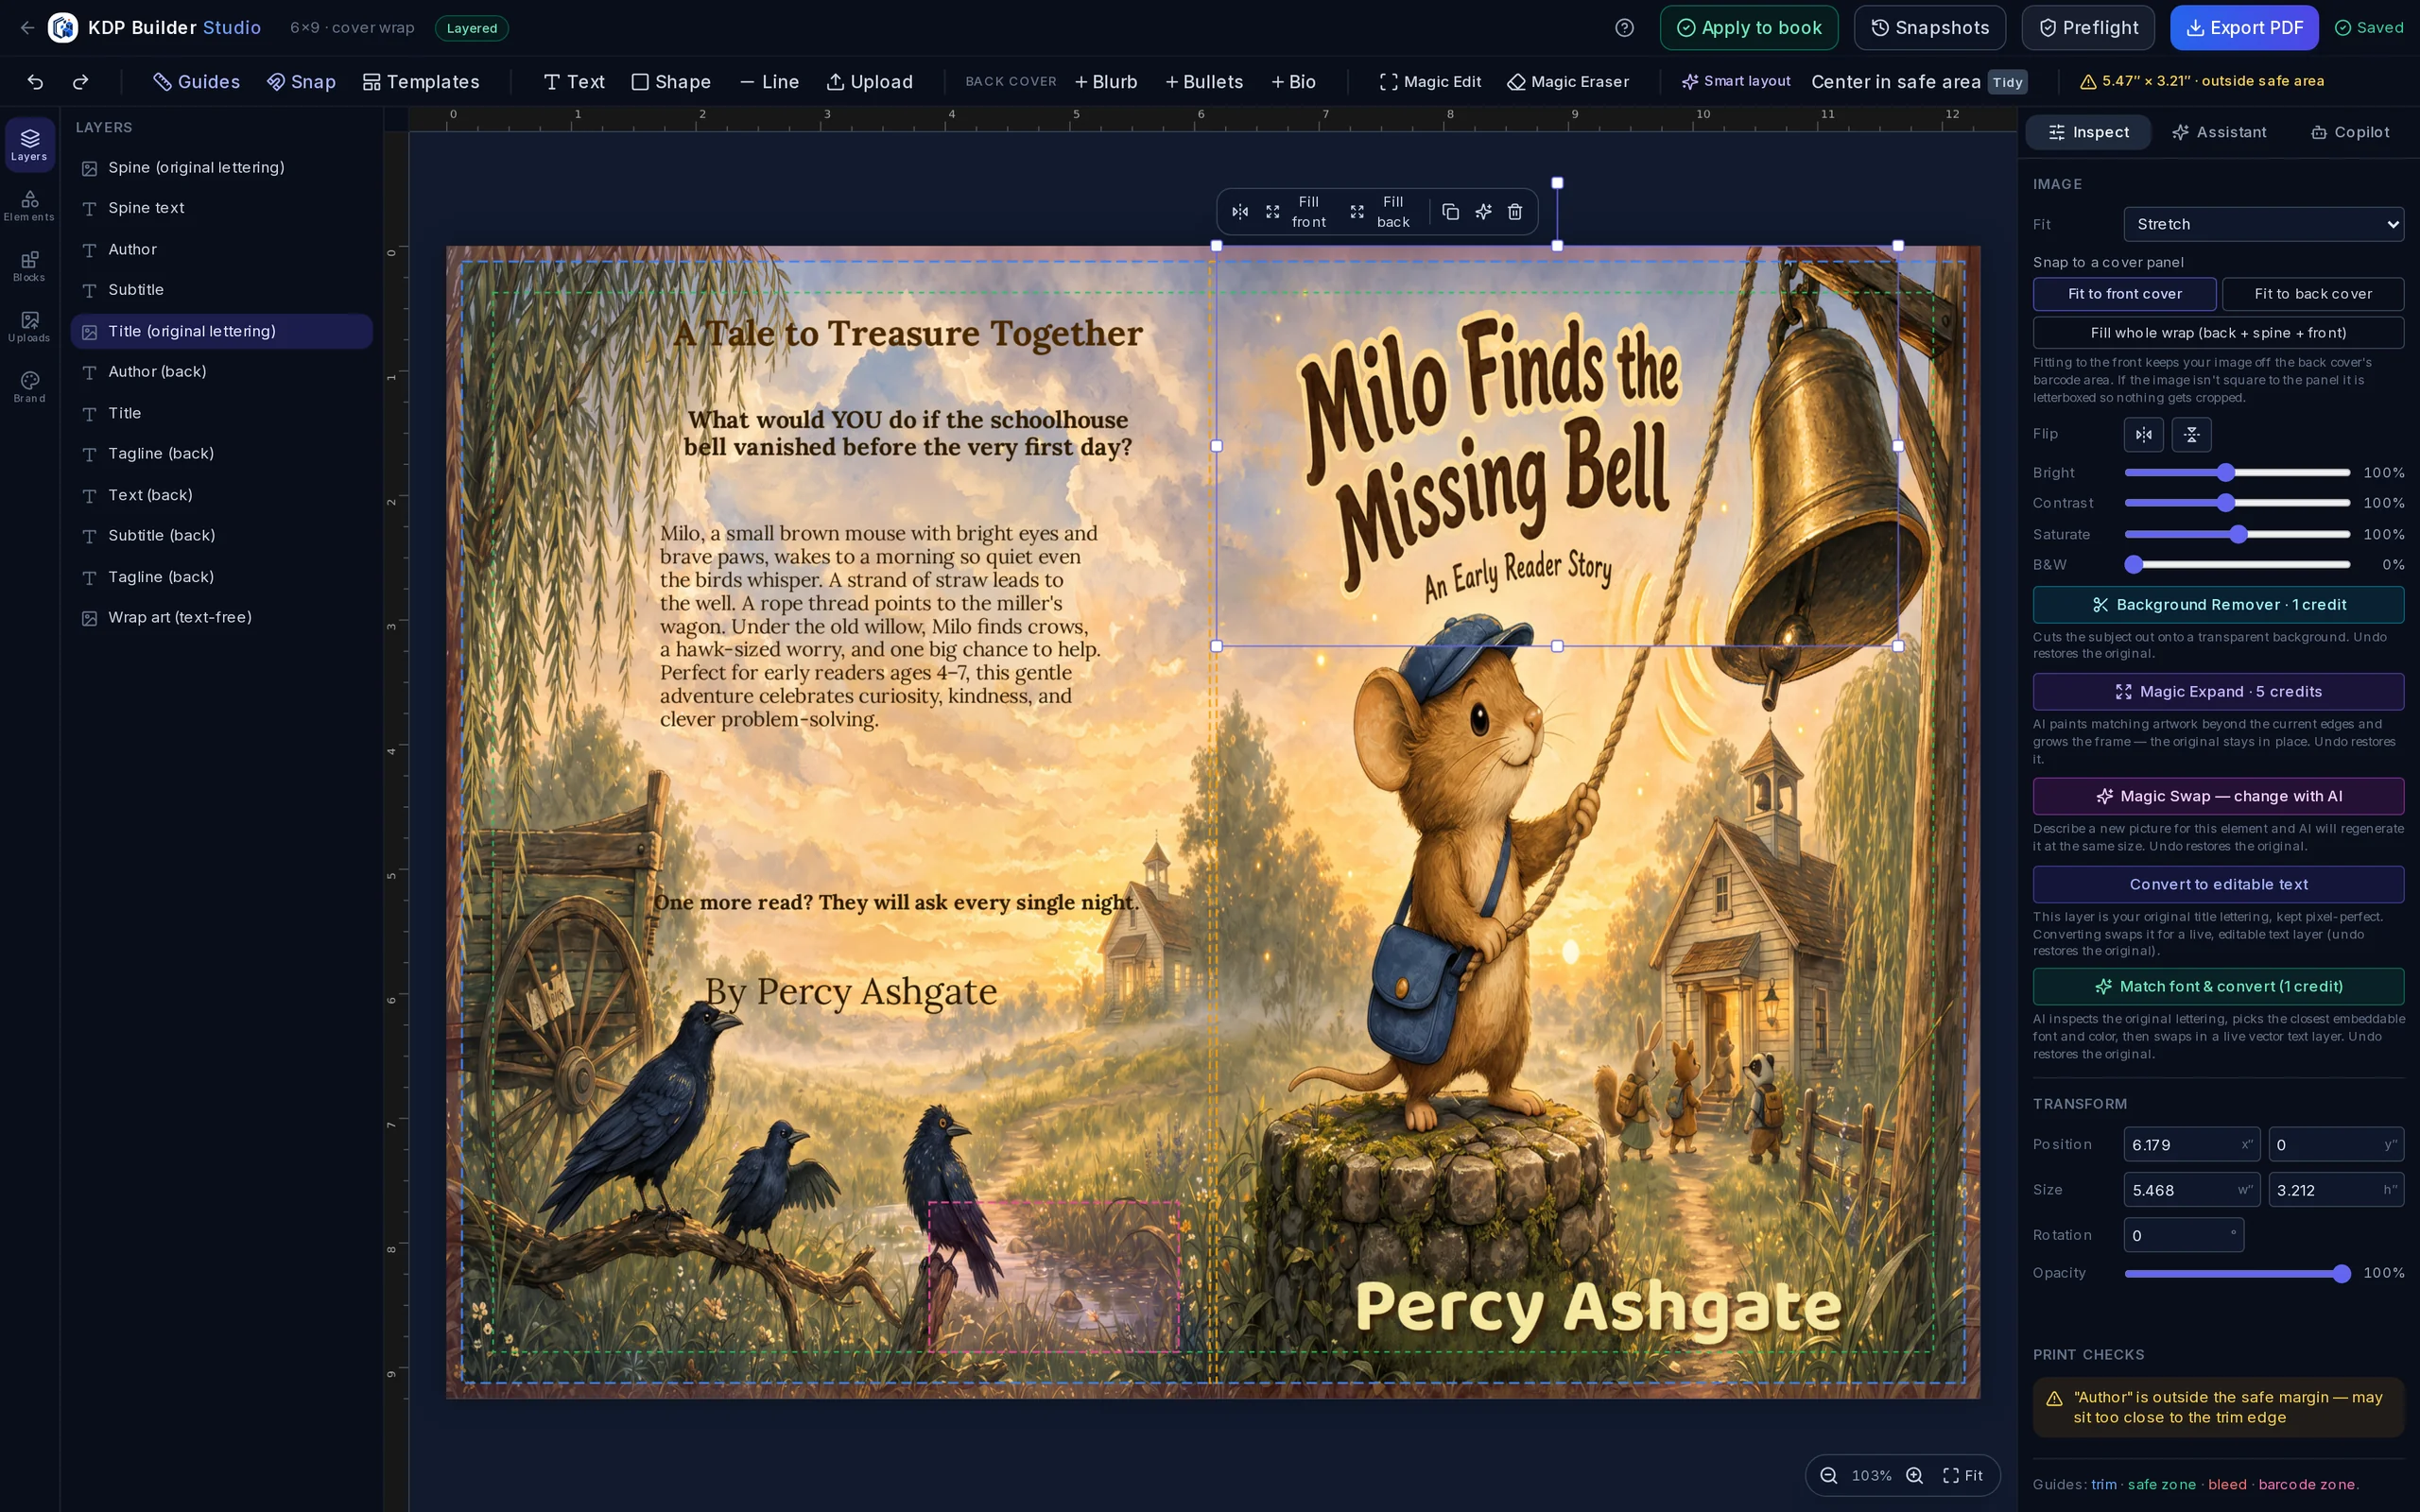2420x1512 pixels.
Task: Click the Position x field showing 6.179
Action: 2191,1145
